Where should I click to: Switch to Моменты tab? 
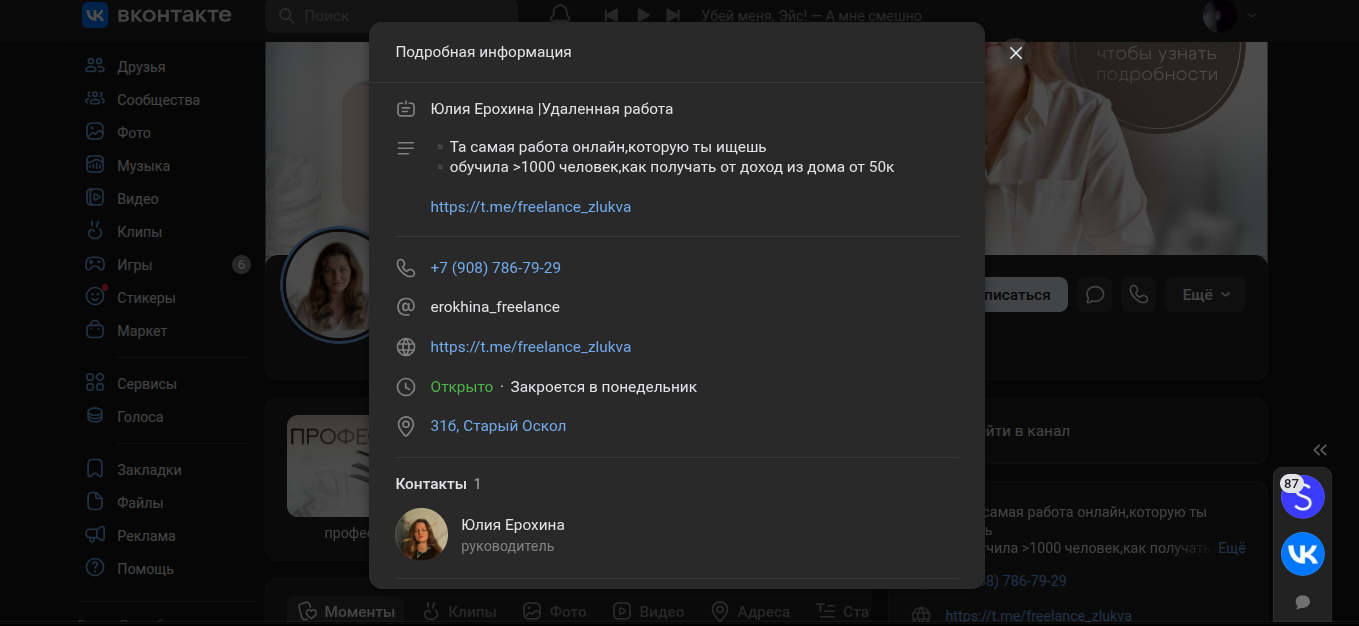pos(347,611)
